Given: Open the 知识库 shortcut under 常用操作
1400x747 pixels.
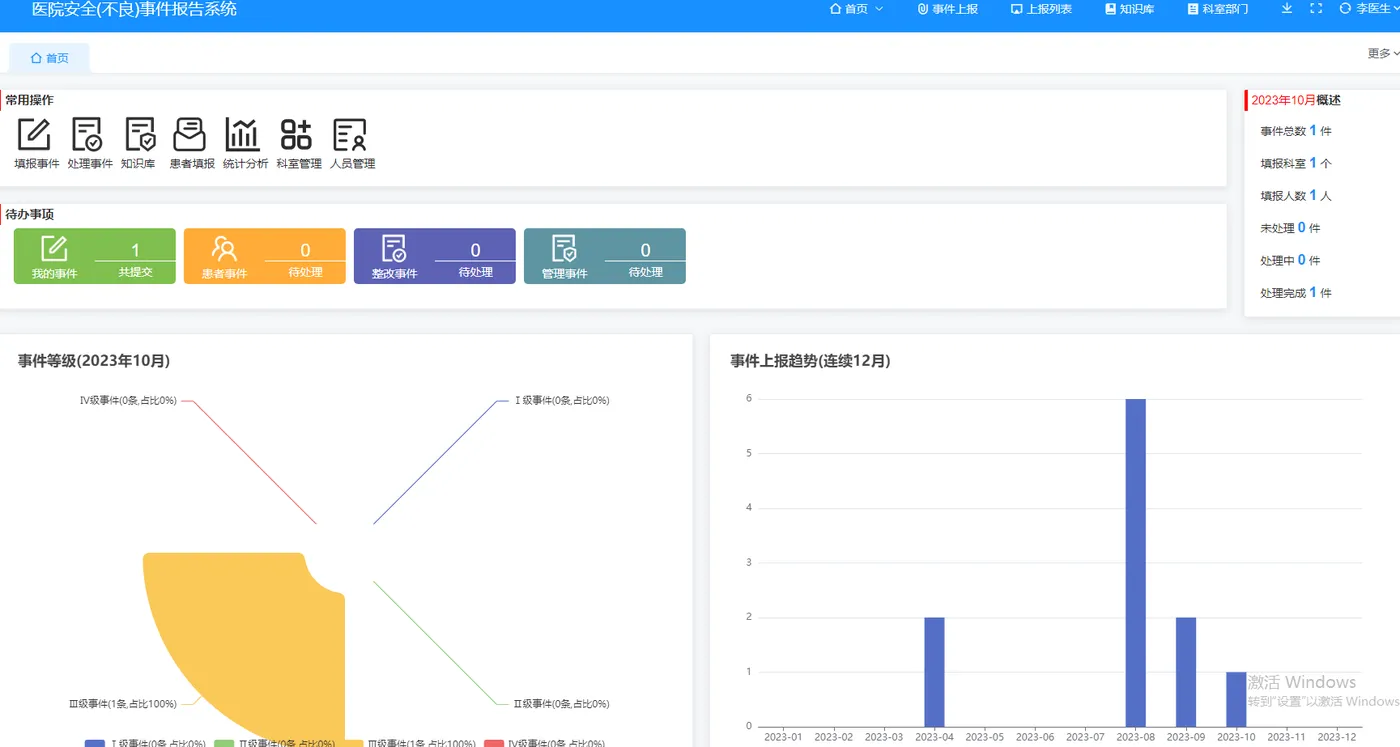Looking at the screenshot, I should tap(139, 144).
